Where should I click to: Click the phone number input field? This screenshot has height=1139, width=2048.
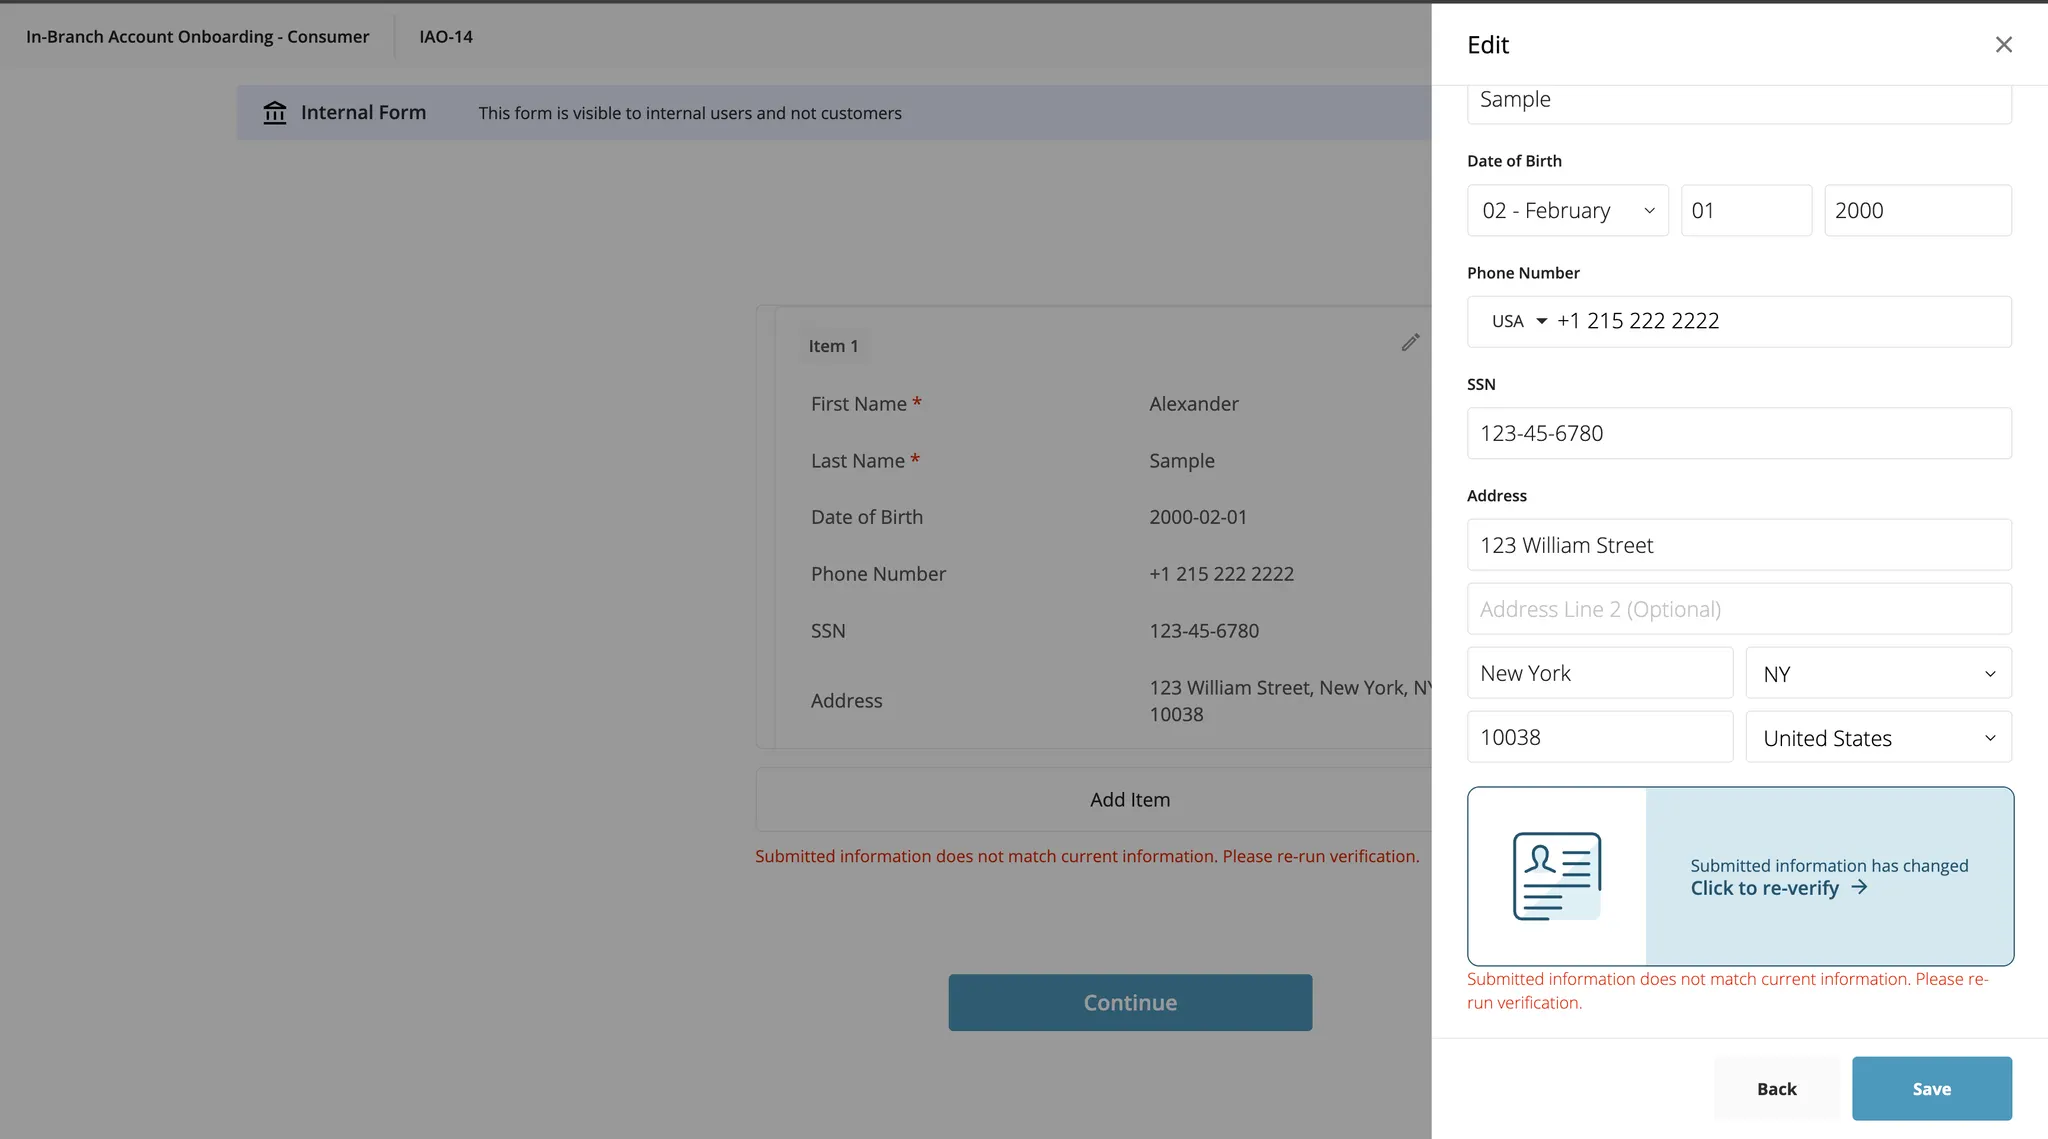[x=1780, y=322]
